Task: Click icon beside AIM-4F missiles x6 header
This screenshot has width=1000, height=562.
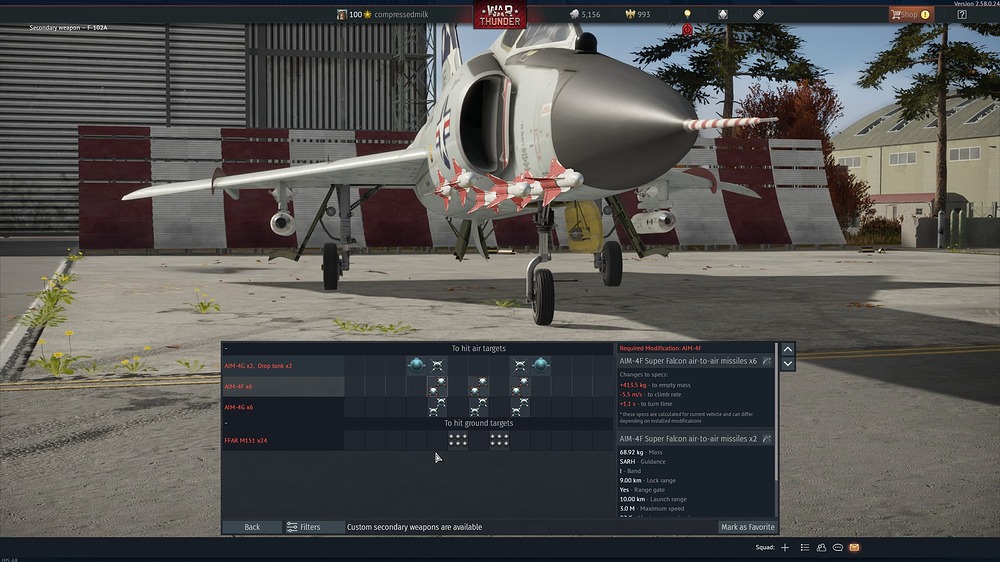Action: (x=767, y=361)
